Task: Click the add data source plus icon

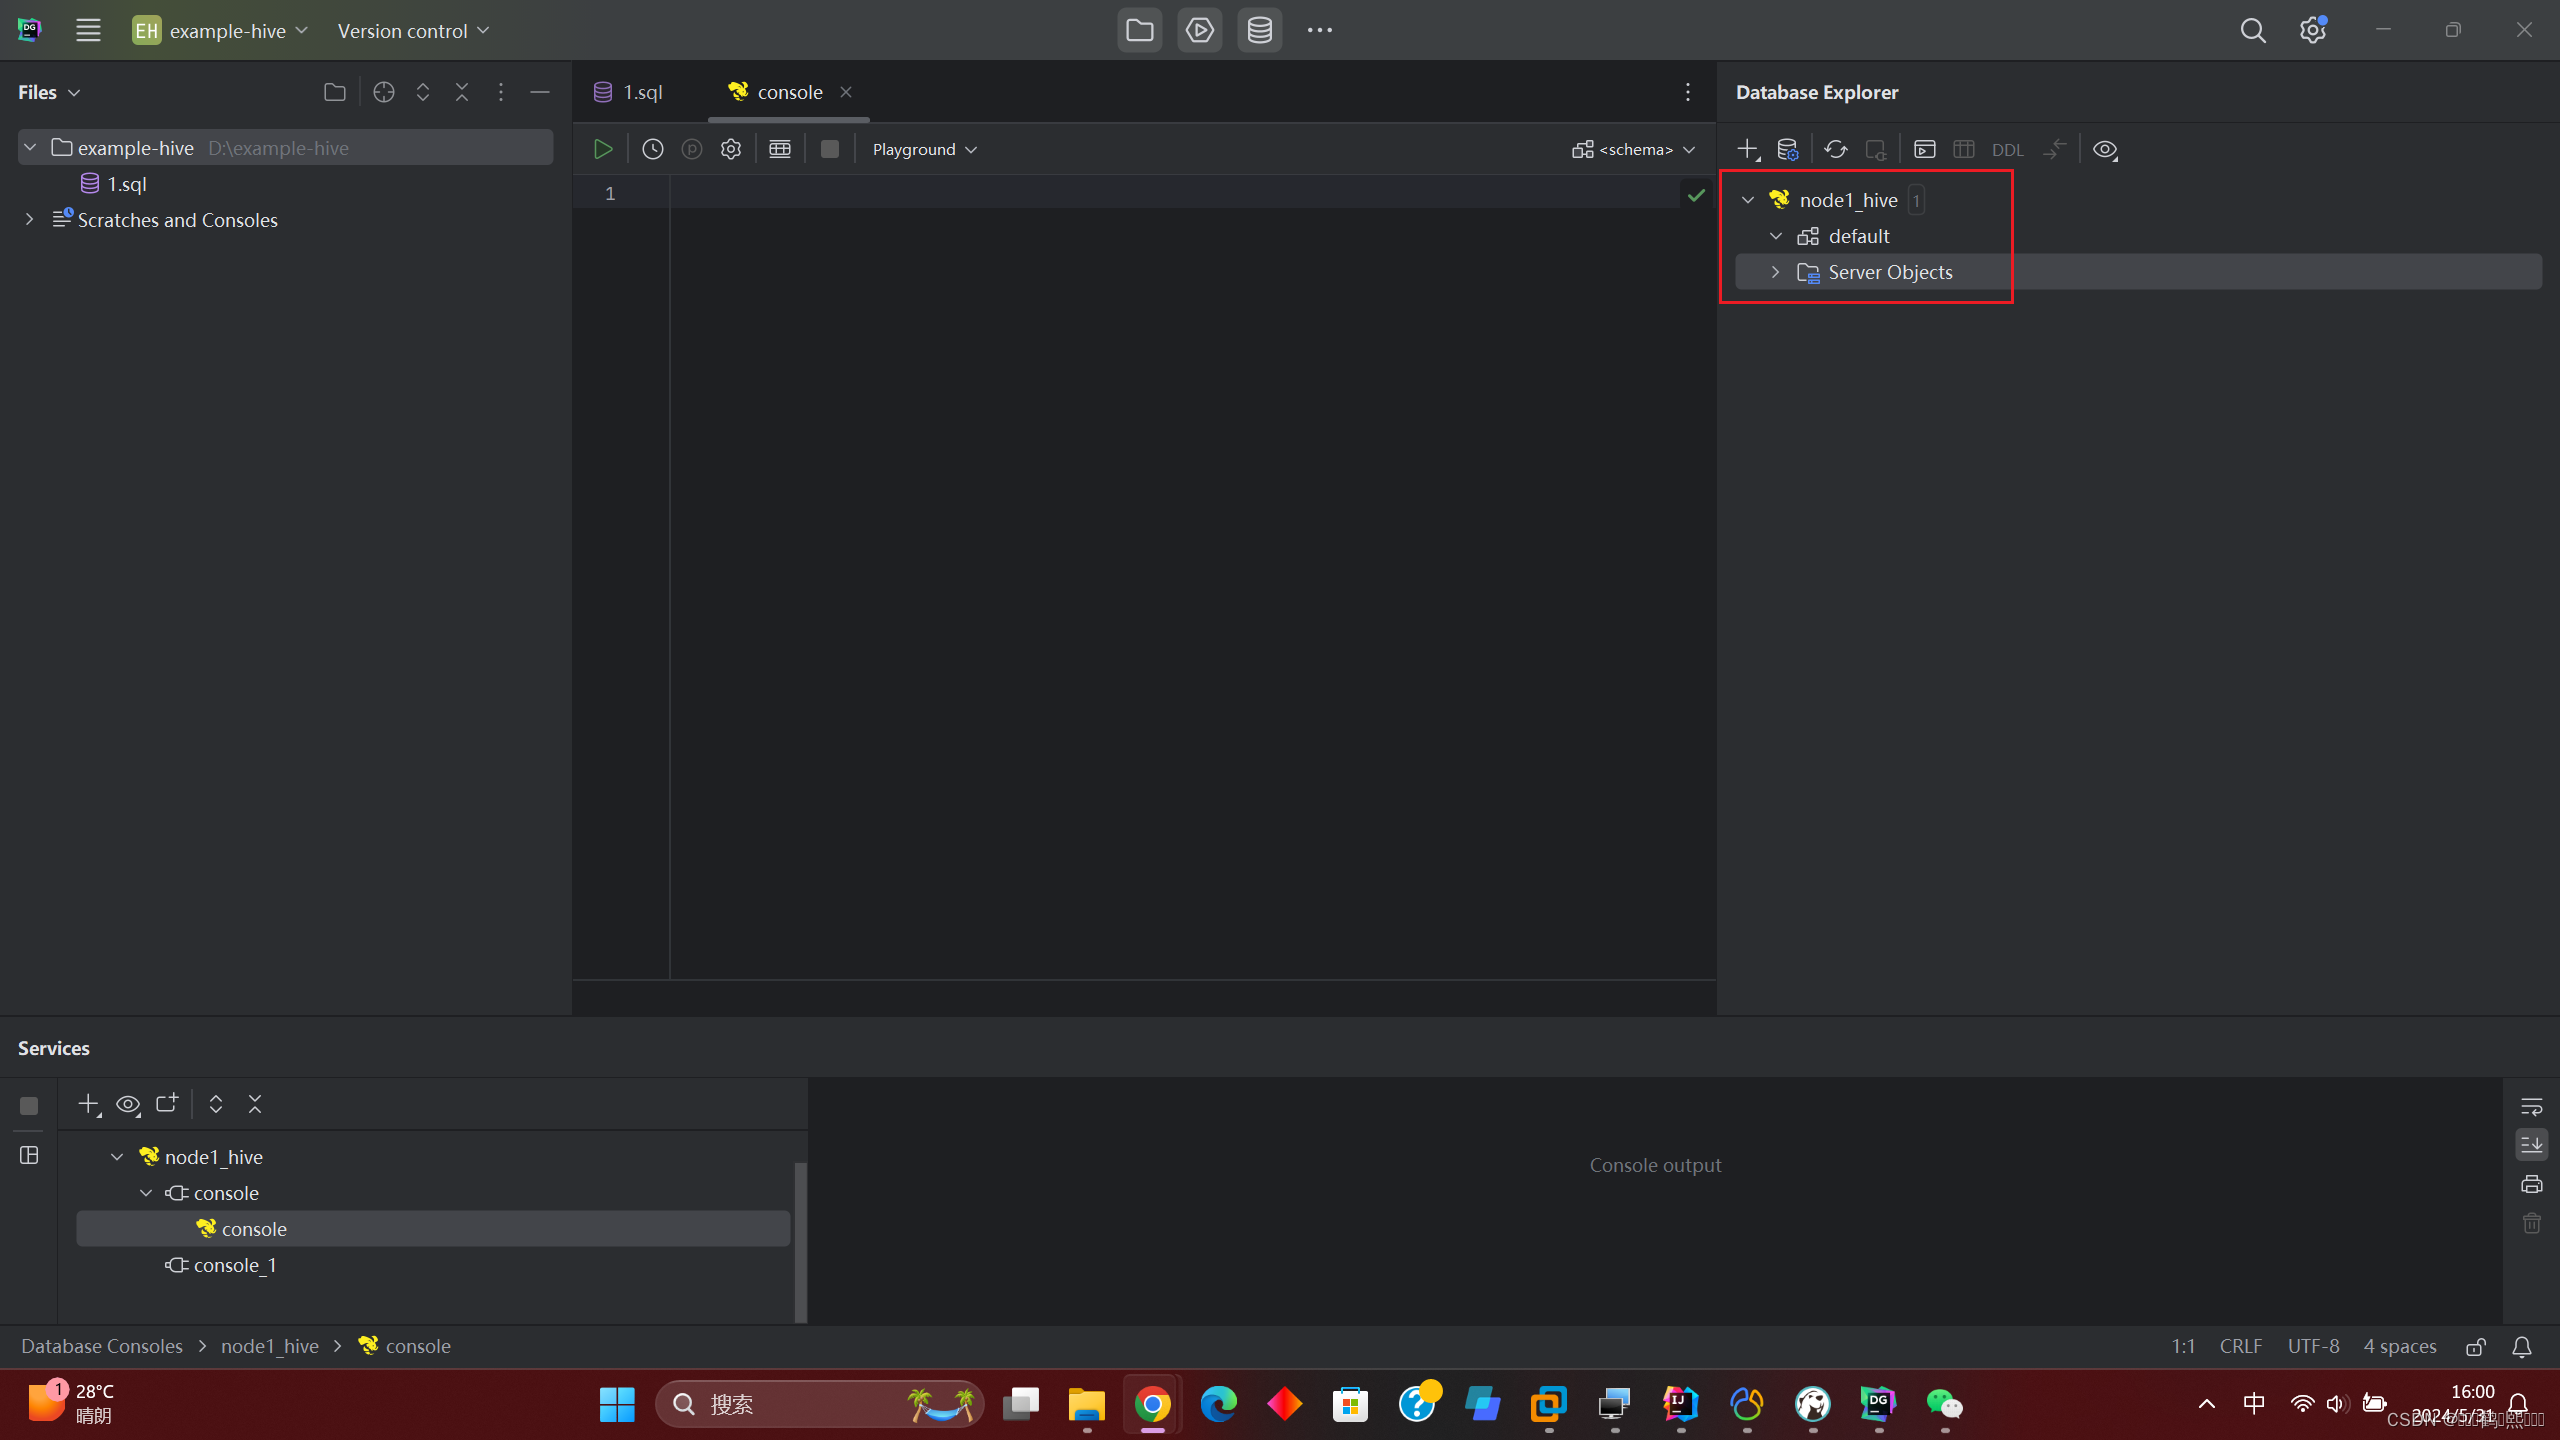Action: point(1746,149)
